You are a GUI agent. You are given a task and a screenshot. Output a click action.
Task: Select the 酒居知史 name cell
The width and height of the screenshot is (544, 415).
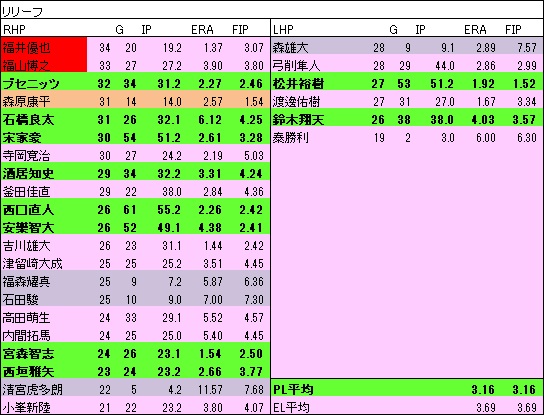click(28, 173)
